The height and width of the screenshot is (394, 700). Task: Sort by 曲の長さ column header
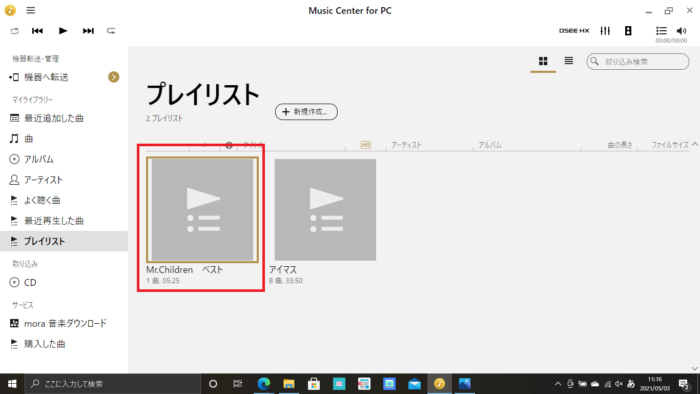(x=620, y=145)
